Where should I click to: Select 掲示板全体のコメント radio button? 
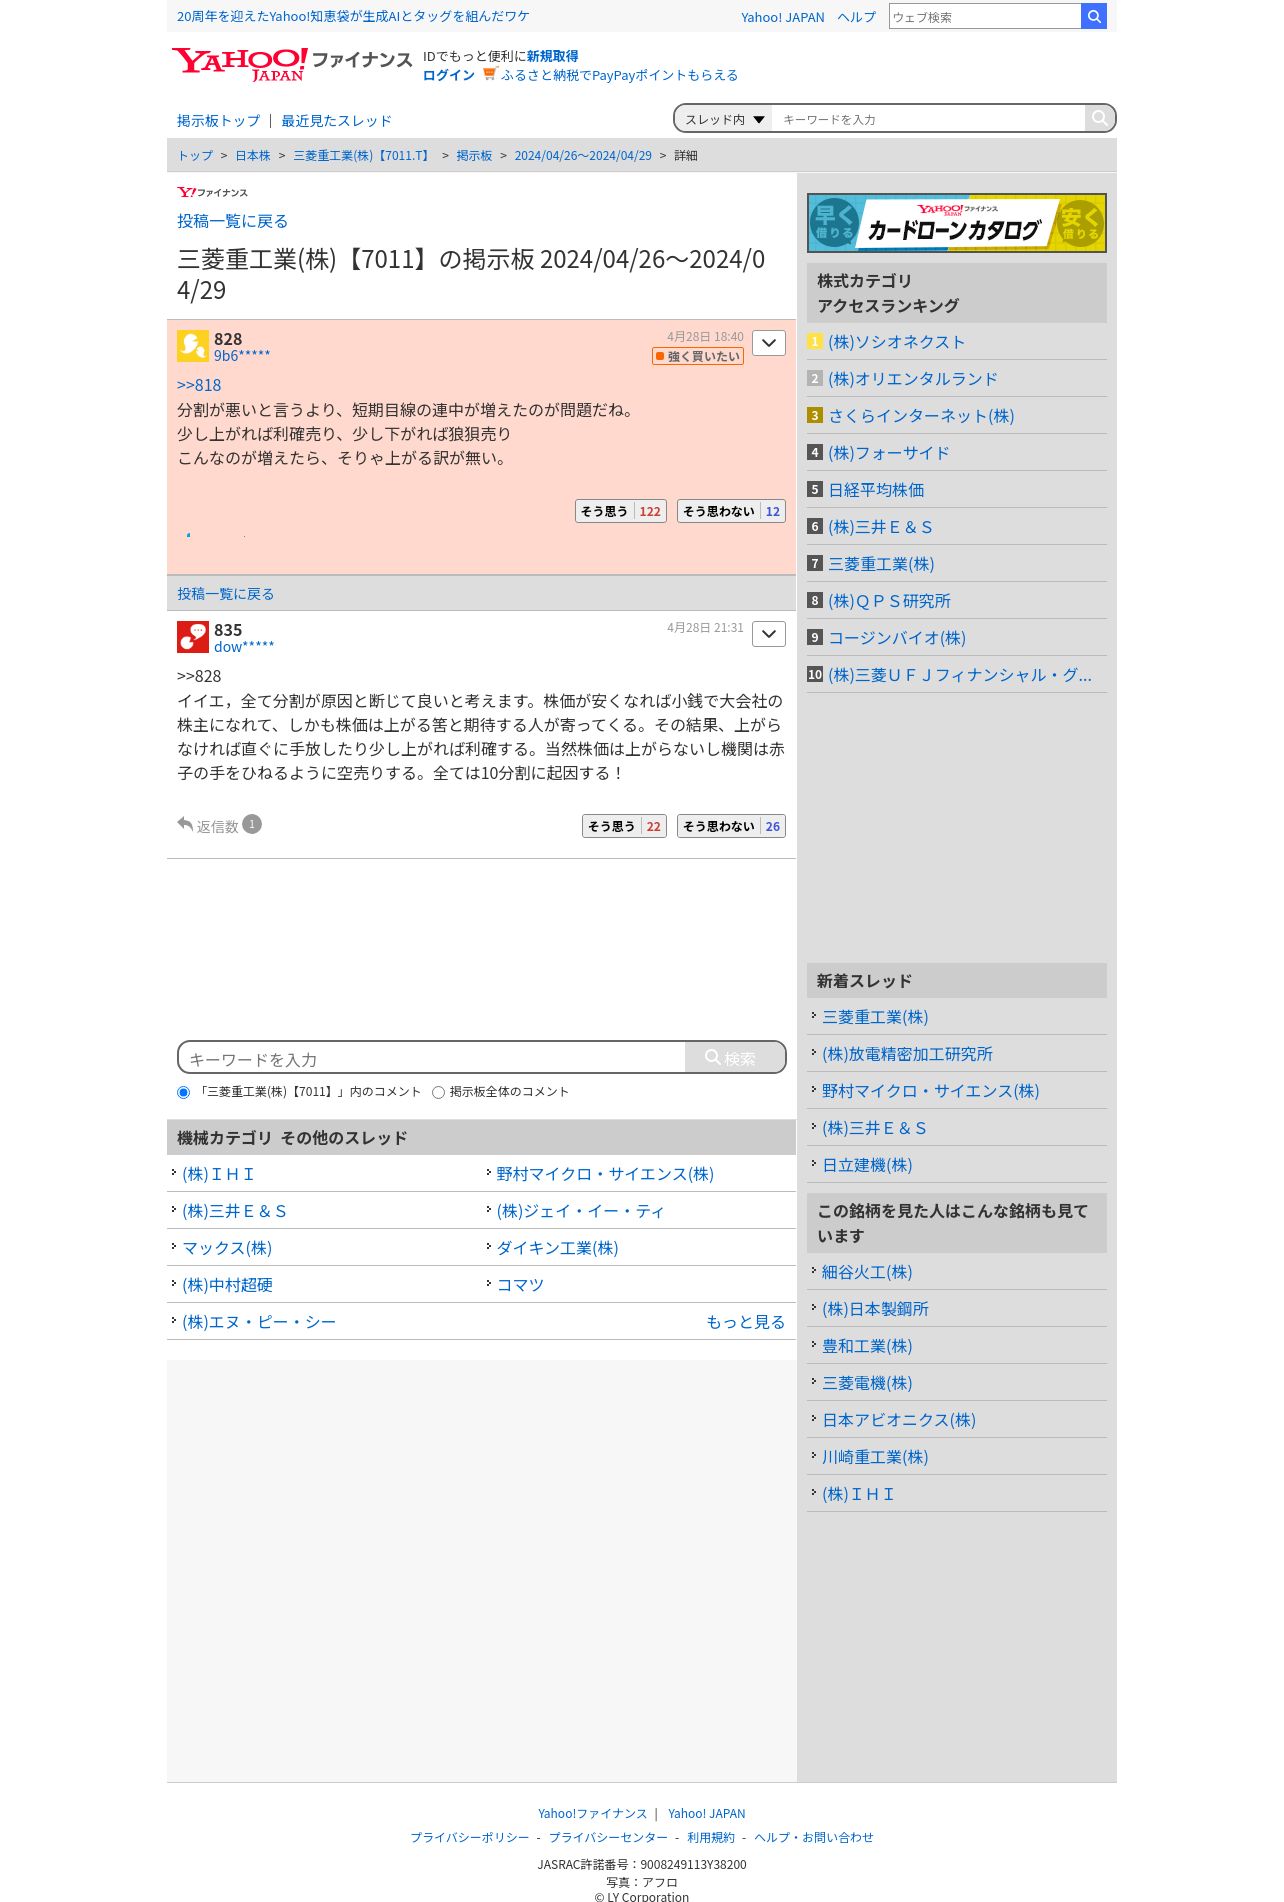tap(438, 1092)
